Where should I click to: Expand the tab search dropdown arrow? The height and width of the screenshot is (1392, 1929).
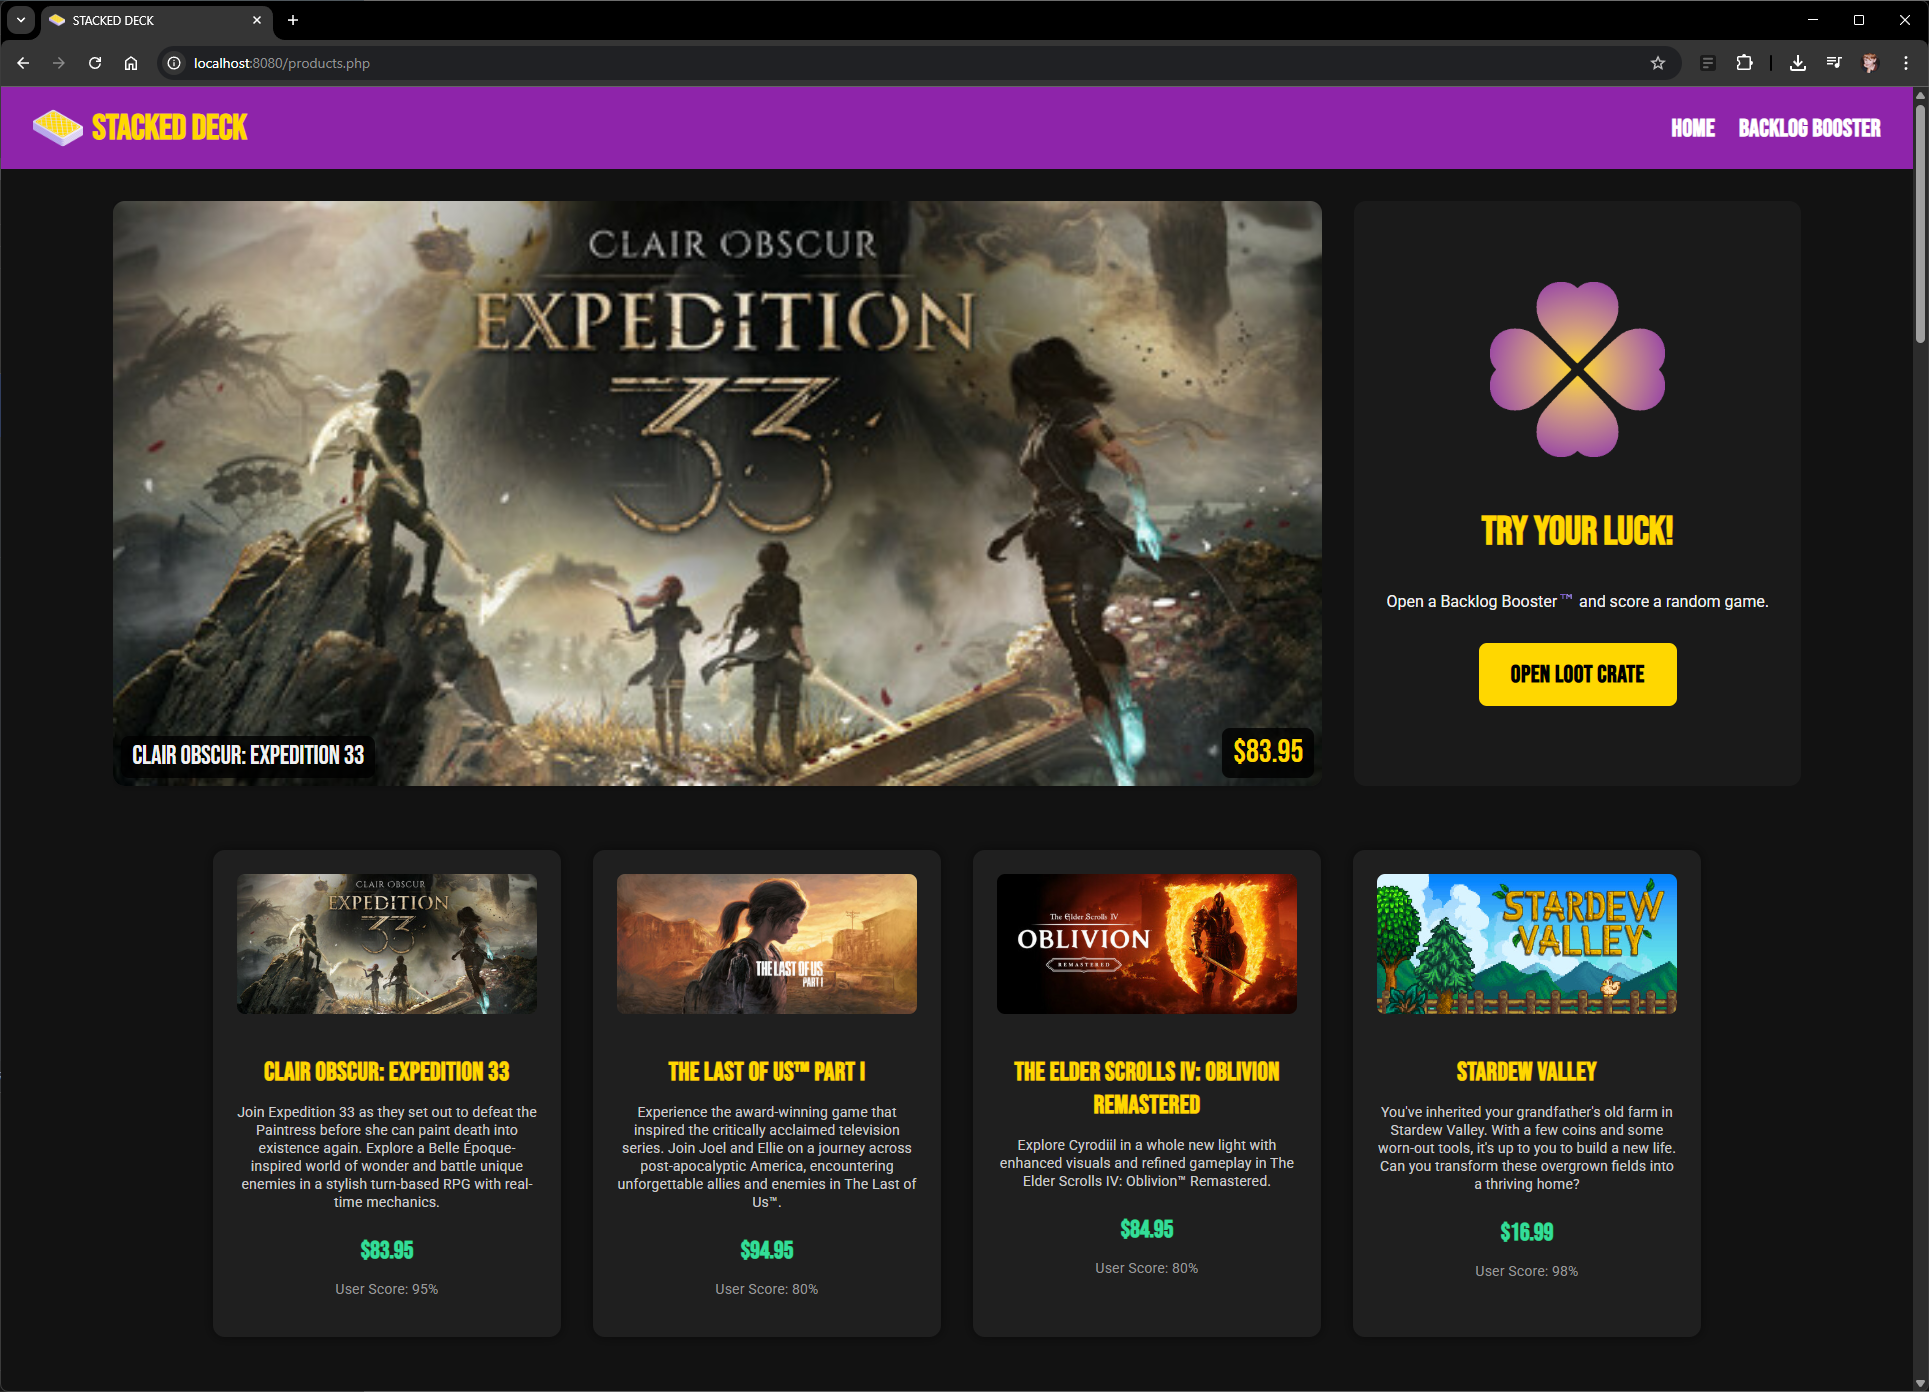[21, 20]
